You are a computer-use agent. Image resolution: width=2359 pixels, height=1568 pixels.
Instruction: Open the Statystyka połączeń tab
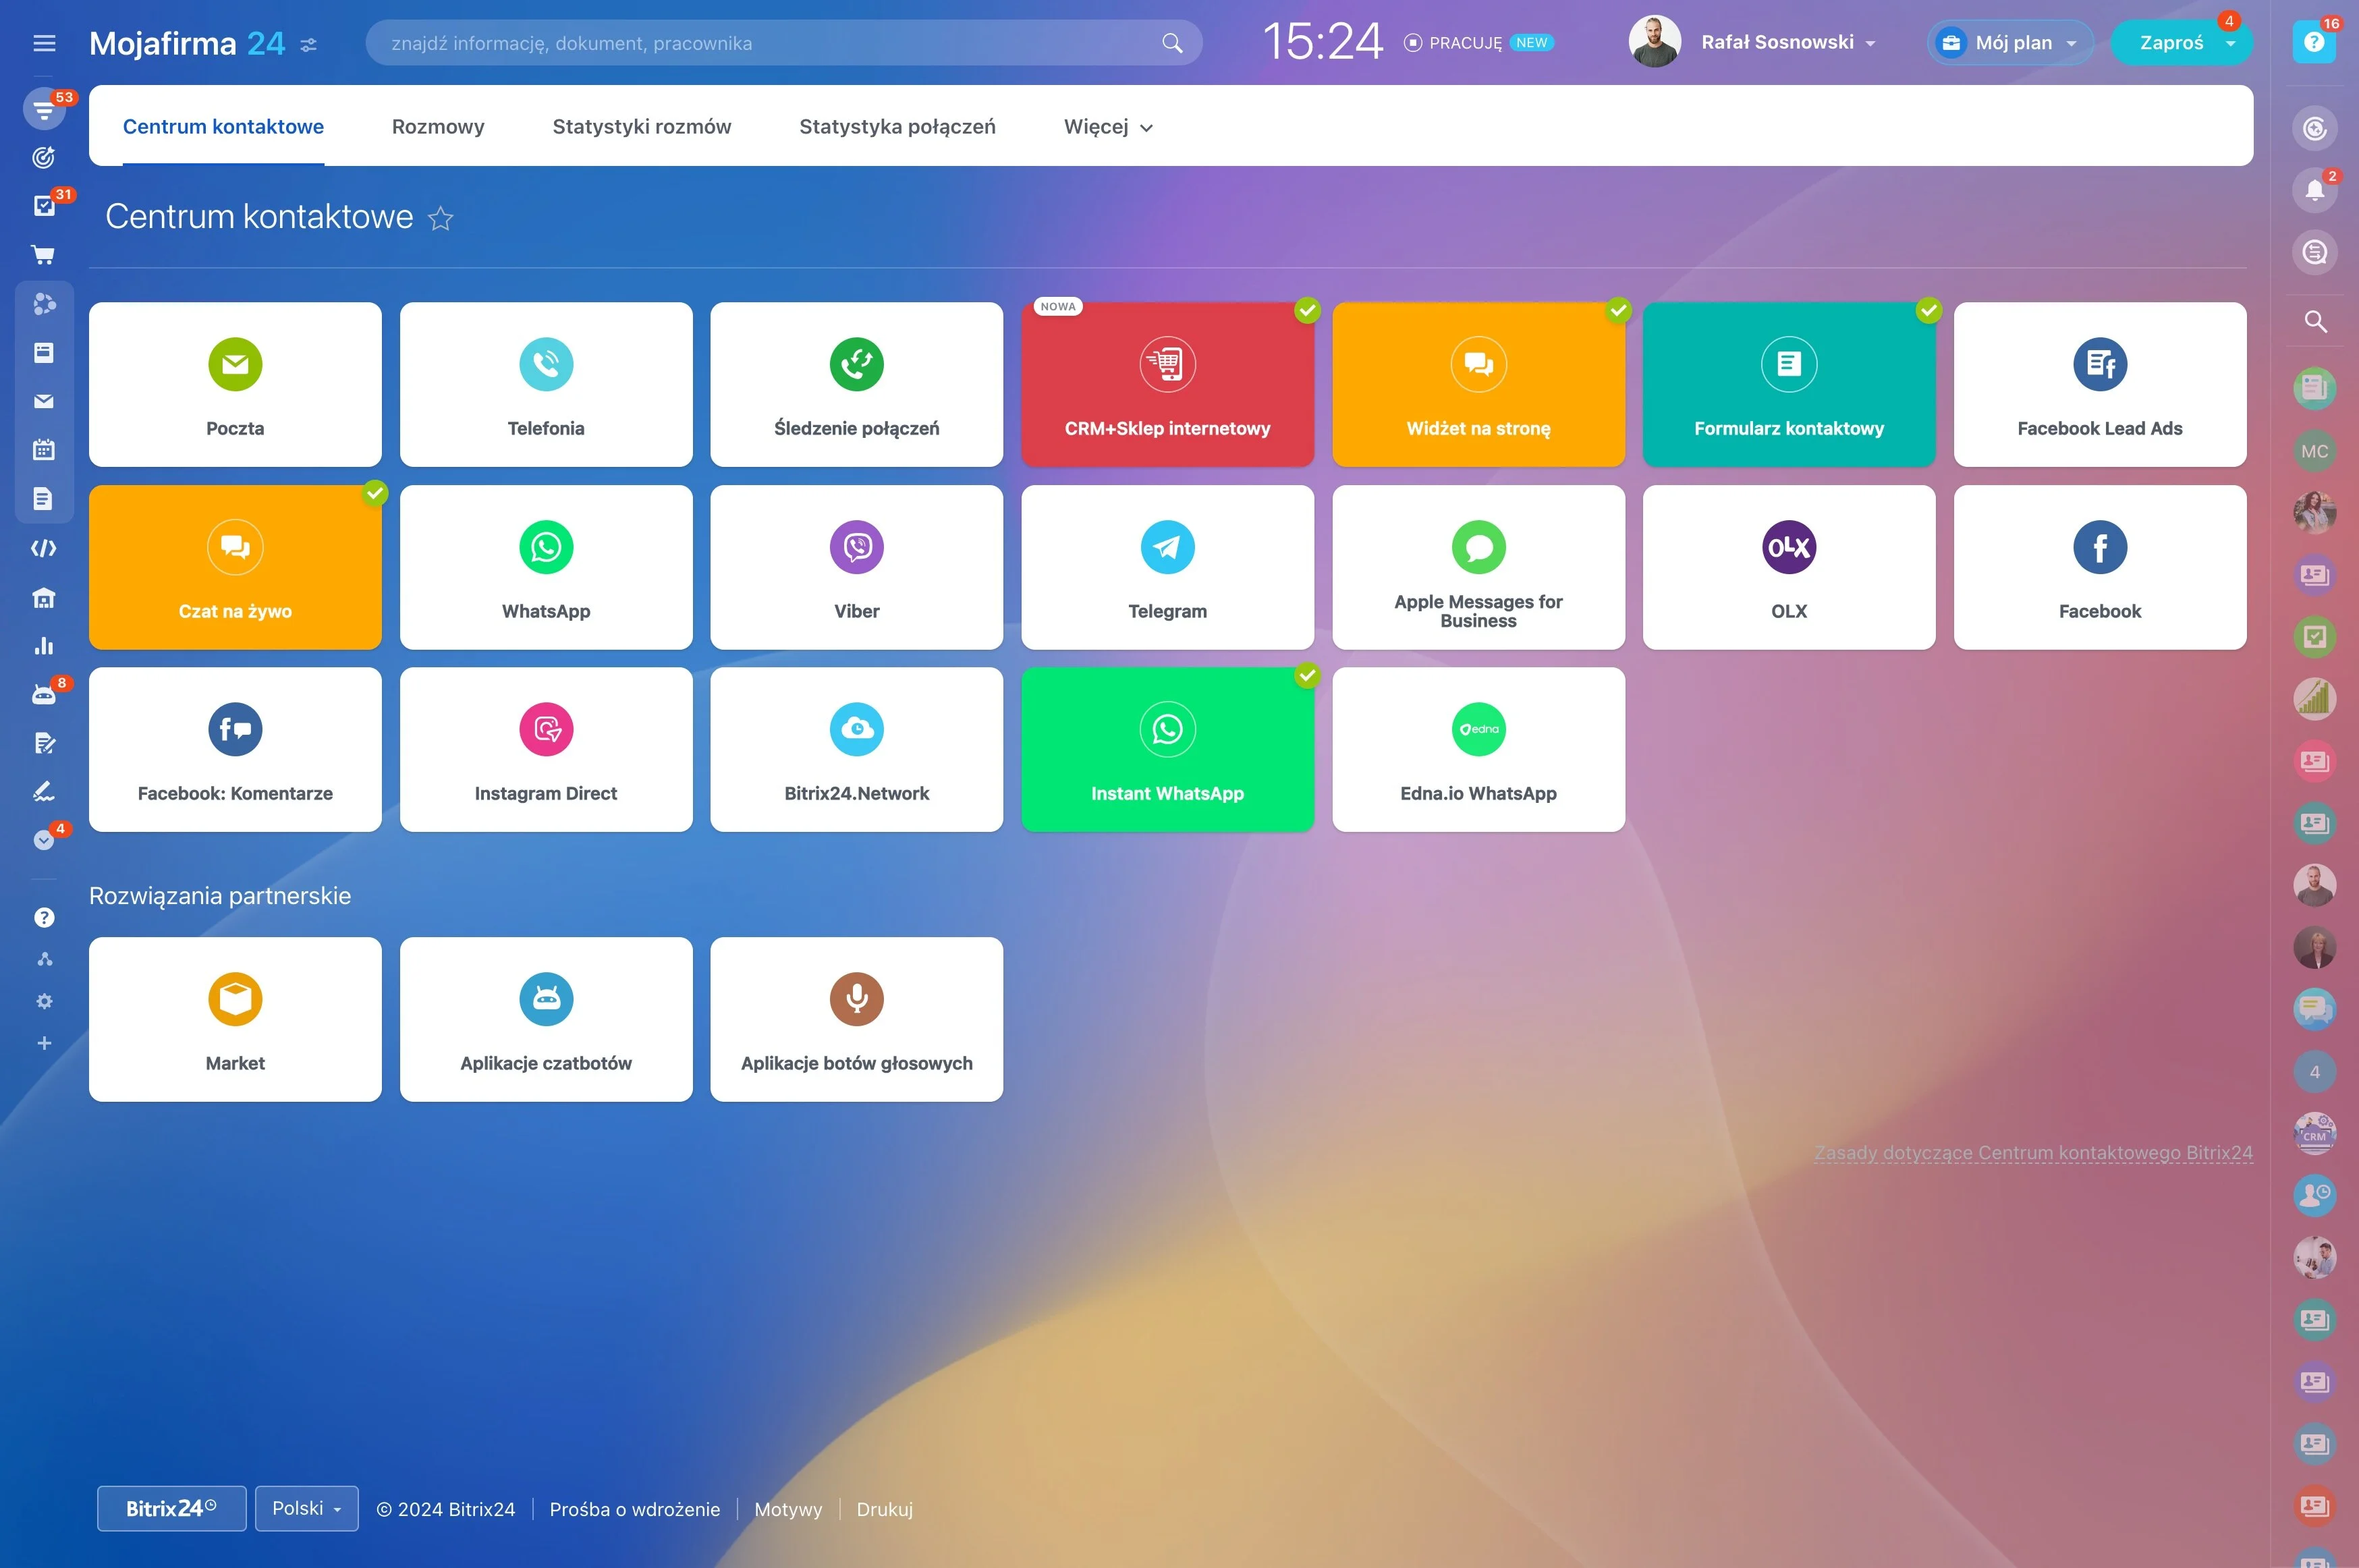[x=897, y=127]
